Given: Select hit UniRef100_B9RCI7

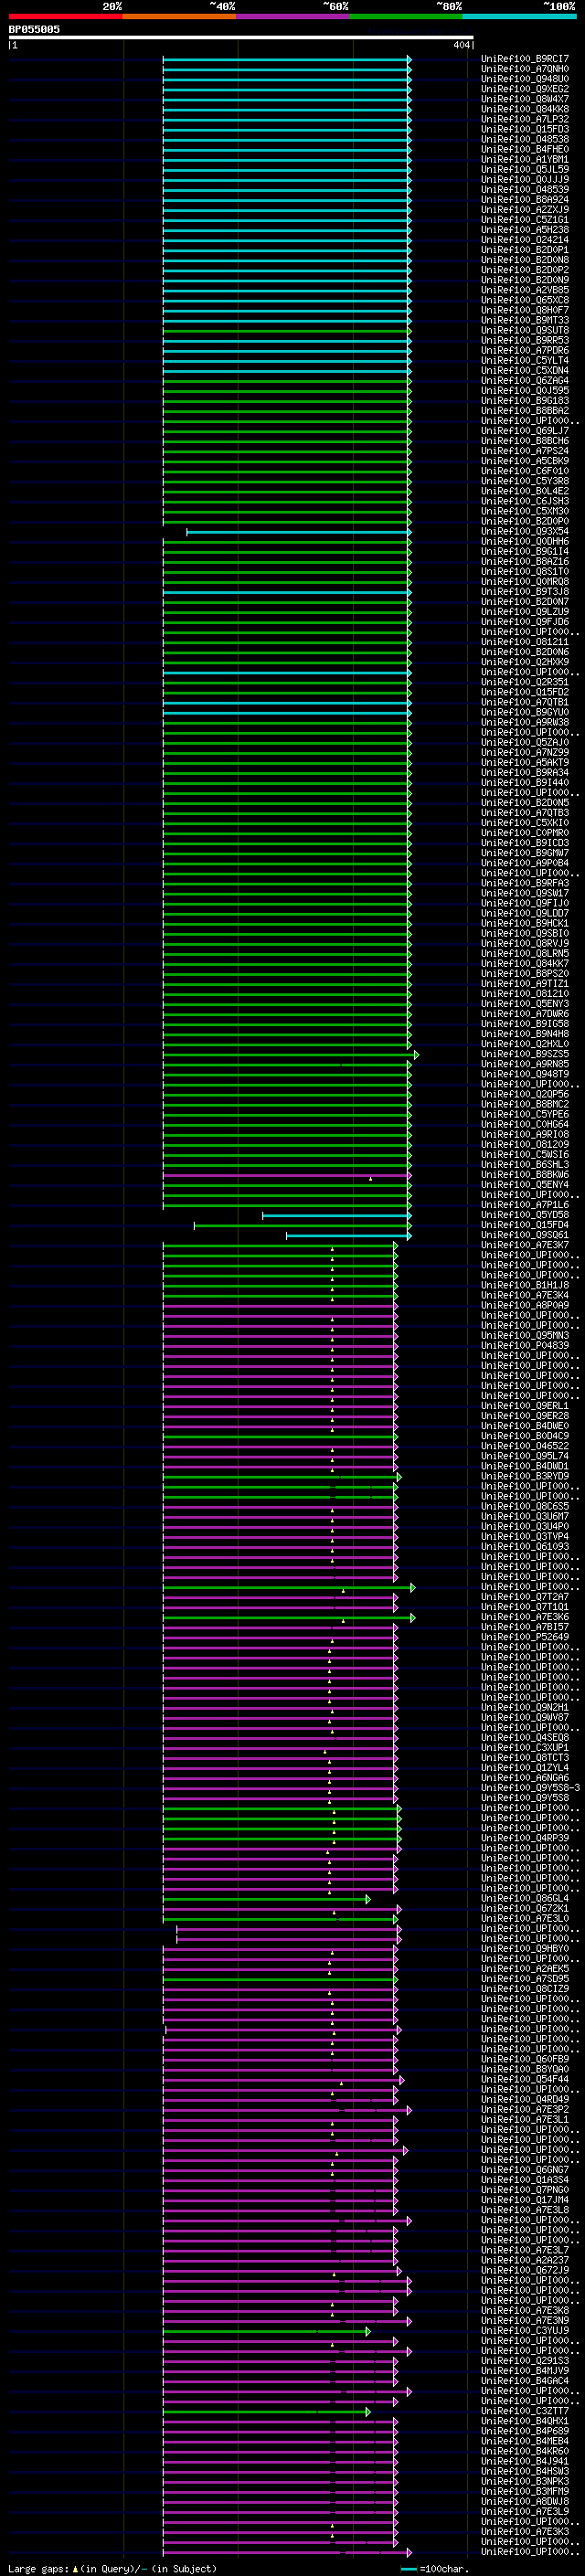Looking at the screenshot, I should point(525,59).
